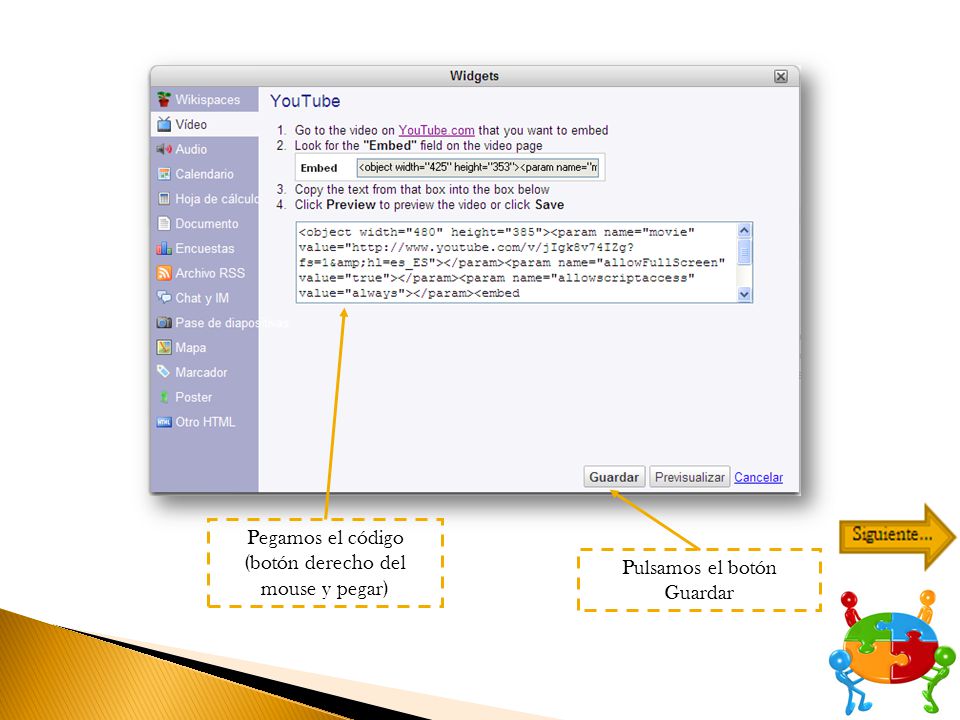Image resolution: width=960 pixels, height=720 pixels.
Task: Click the Archivo RSS feed icon
Action: click(163, 273)
